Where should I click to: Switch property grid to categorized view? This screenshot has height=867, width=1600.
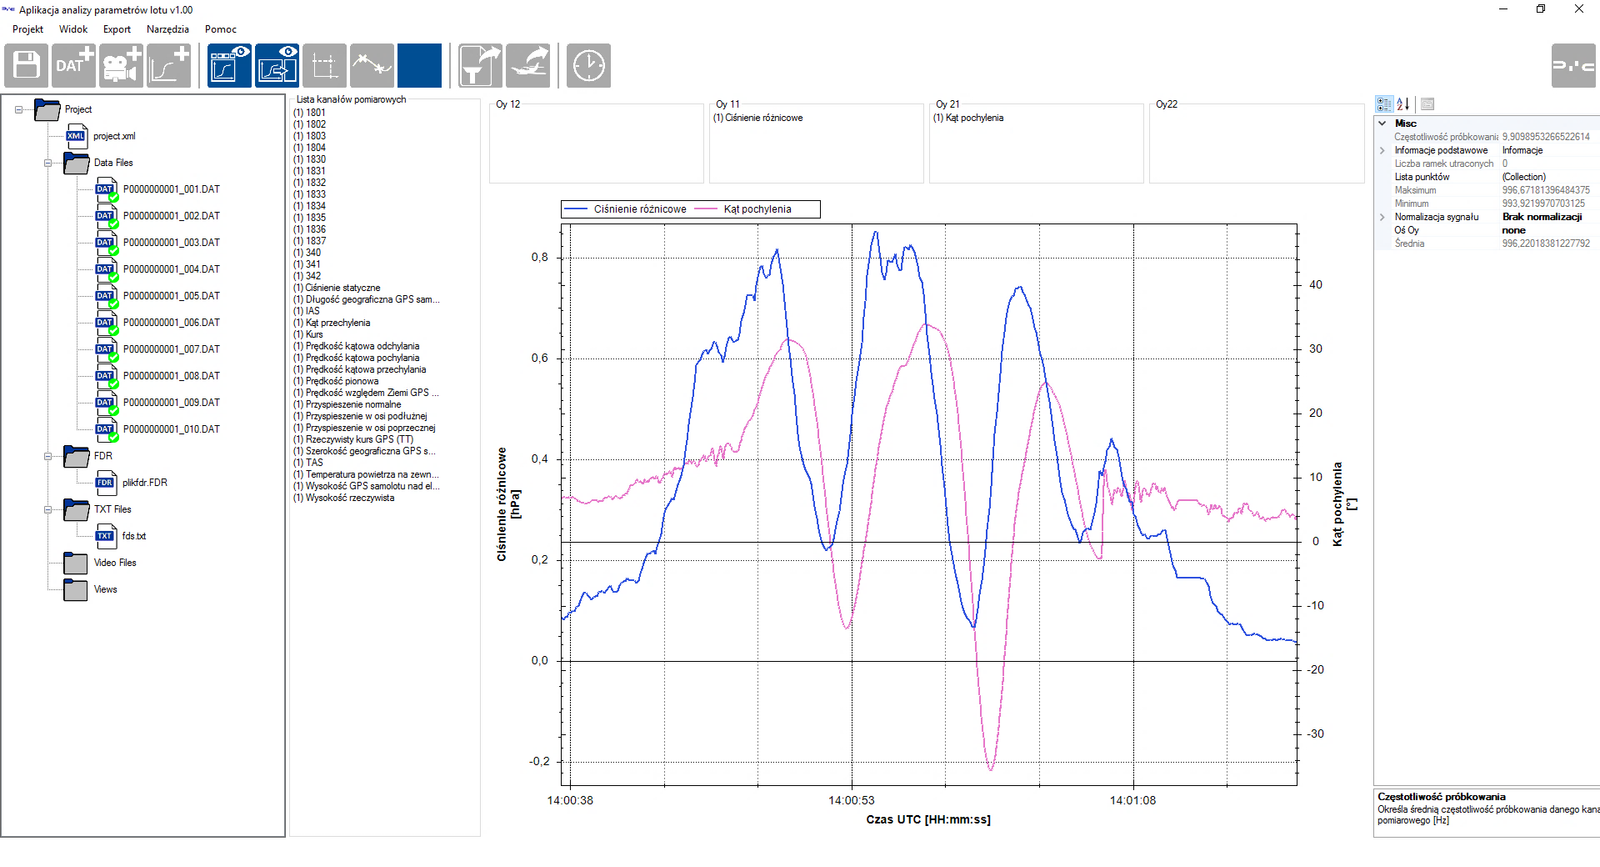1384,104
